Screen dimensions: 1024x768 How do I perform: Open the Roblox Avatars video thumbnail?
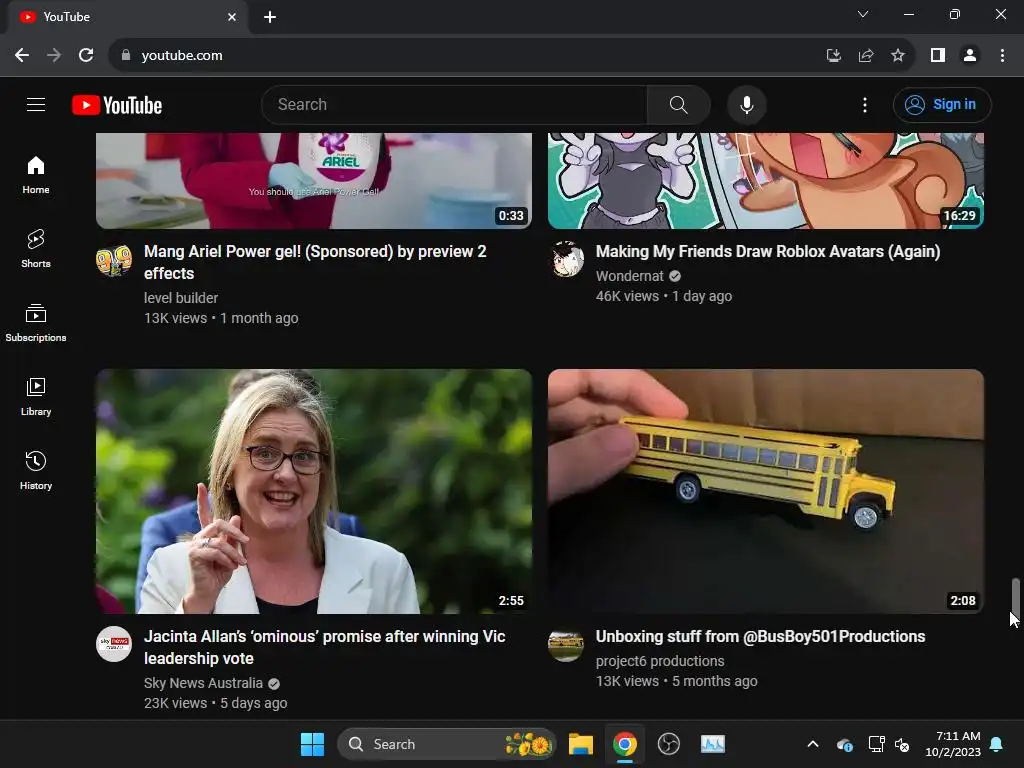765,181
